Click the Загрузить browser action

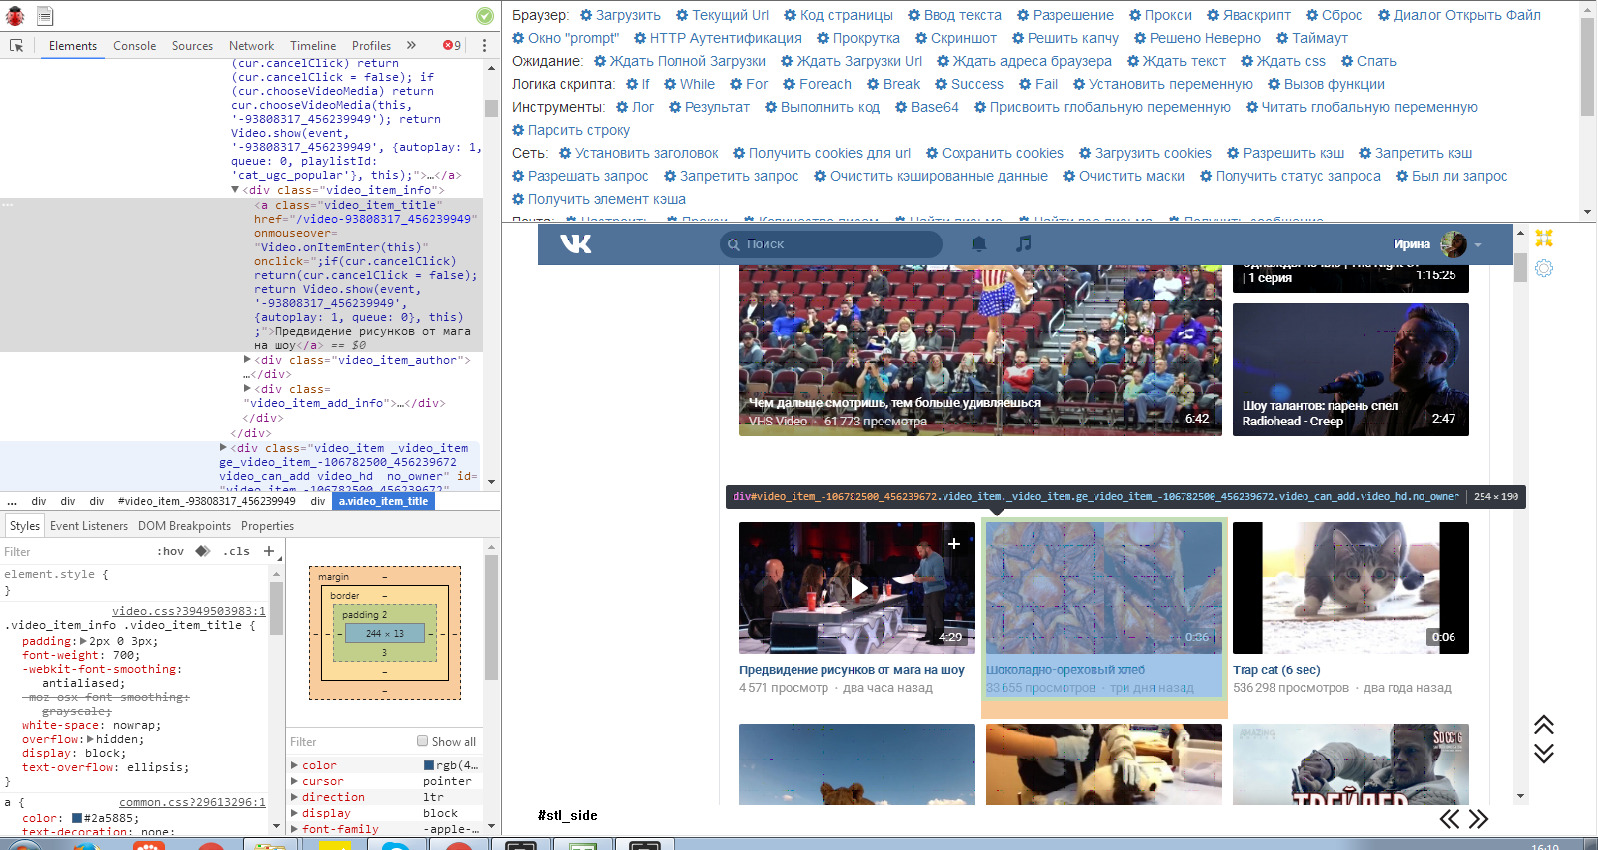(x=620, y=15)
